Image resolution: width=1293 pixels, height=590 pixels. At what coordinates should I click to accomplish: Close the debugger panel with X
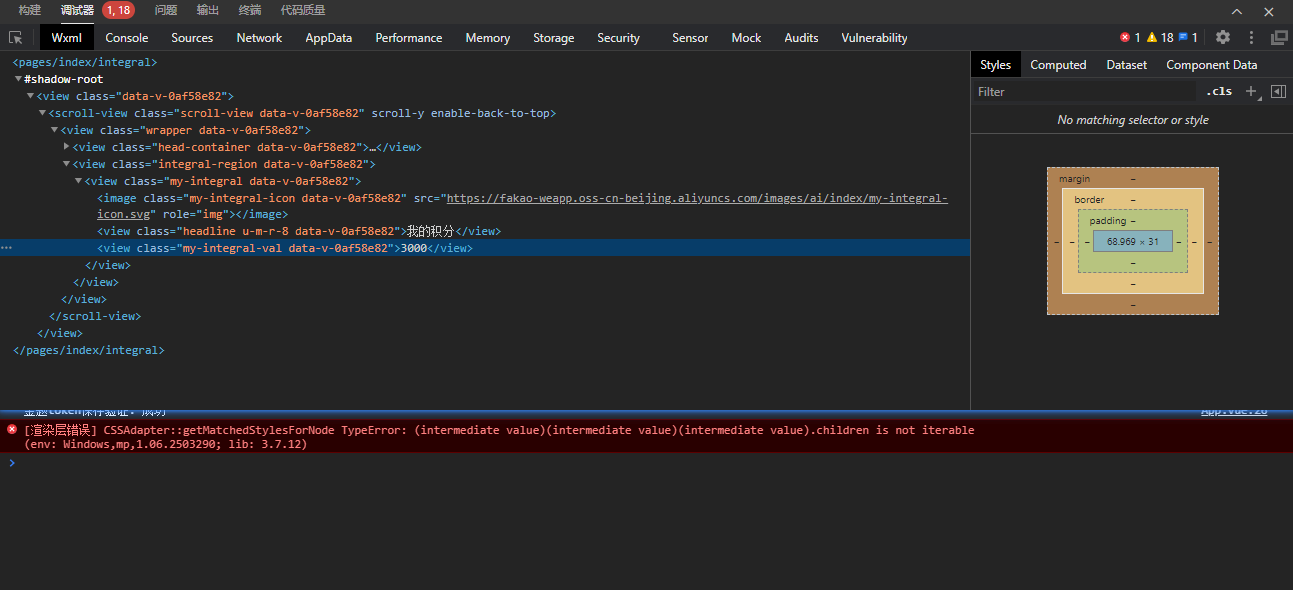[x=1269, y=11]
